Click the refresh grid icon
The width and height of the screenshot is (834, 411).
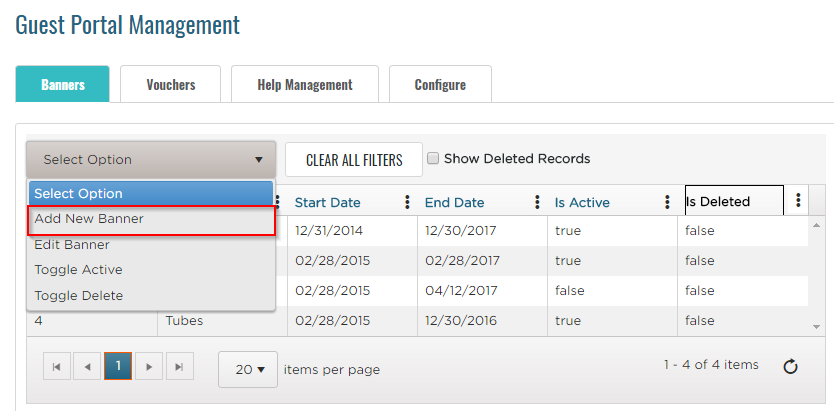pos(790,367)
